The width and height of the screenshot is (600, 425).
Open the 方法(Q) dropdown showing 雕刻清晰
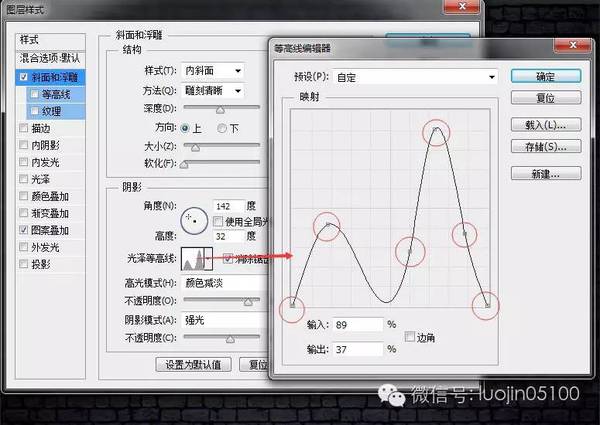(x=212, y=91)
